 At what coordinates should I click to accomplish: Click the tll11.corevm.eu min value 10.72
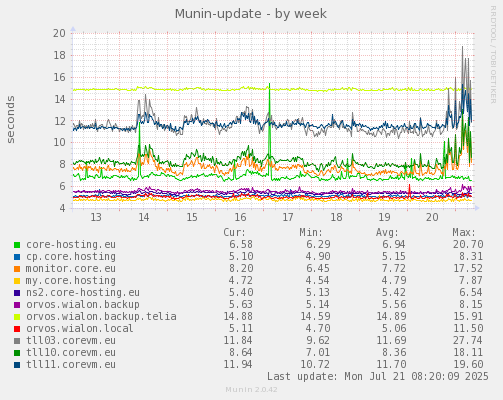point(315,365)
